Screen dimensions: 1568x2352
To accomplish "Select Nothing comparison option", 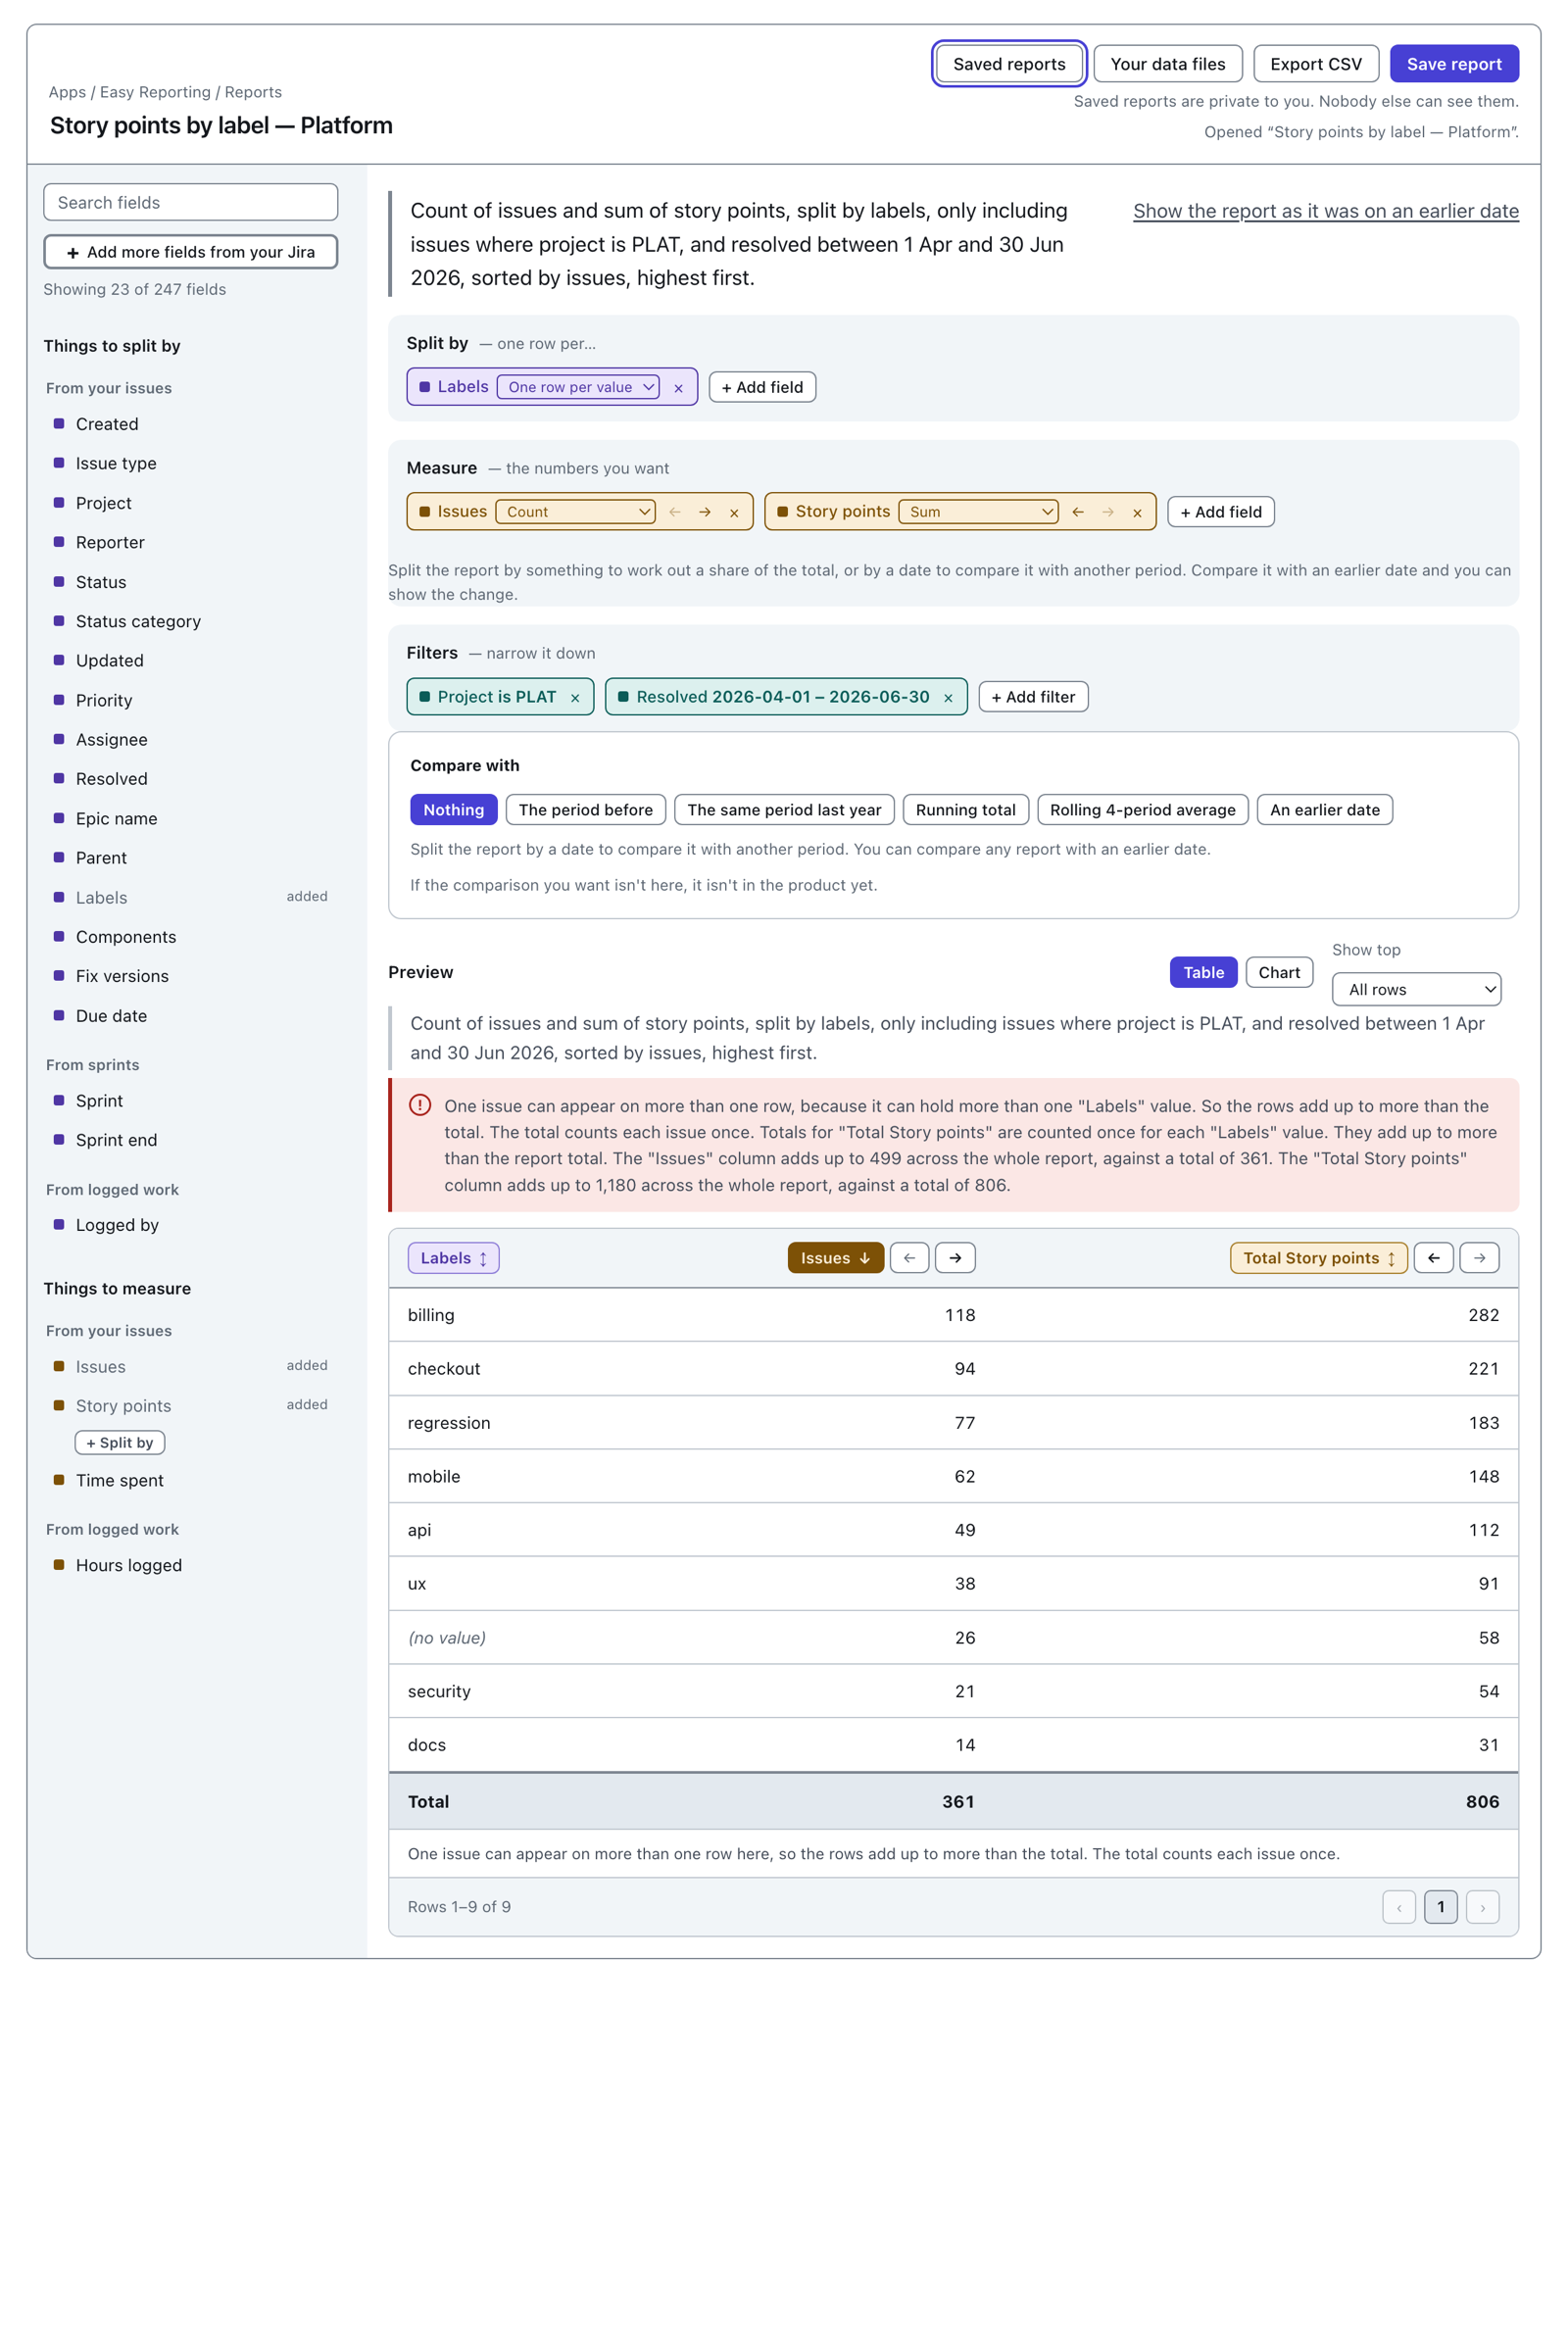I will [x=453, y=810].
